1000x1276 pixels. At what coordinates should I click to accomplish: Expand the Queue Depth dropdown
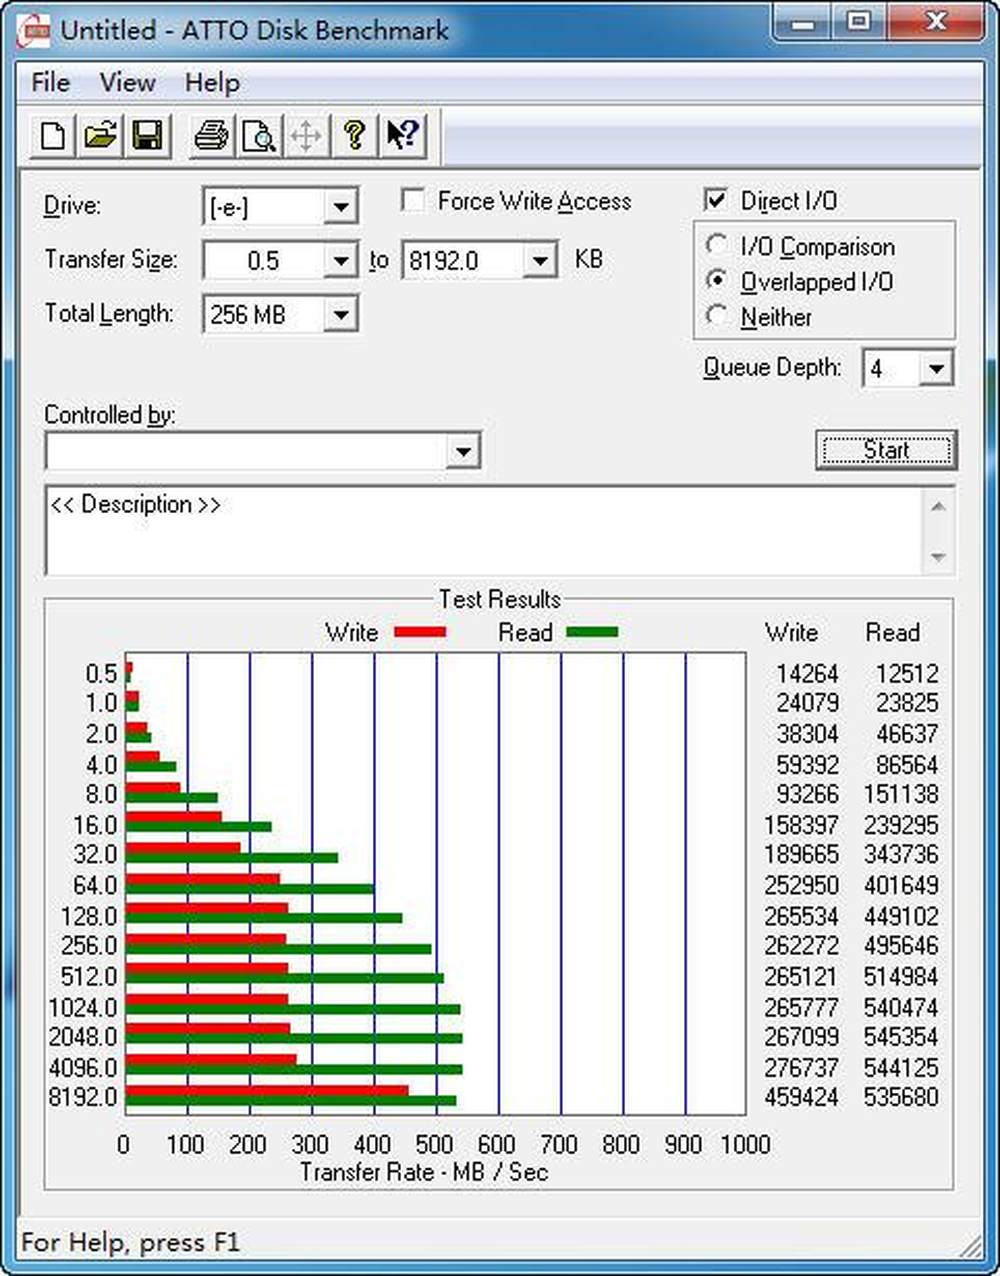pos(936,368)
